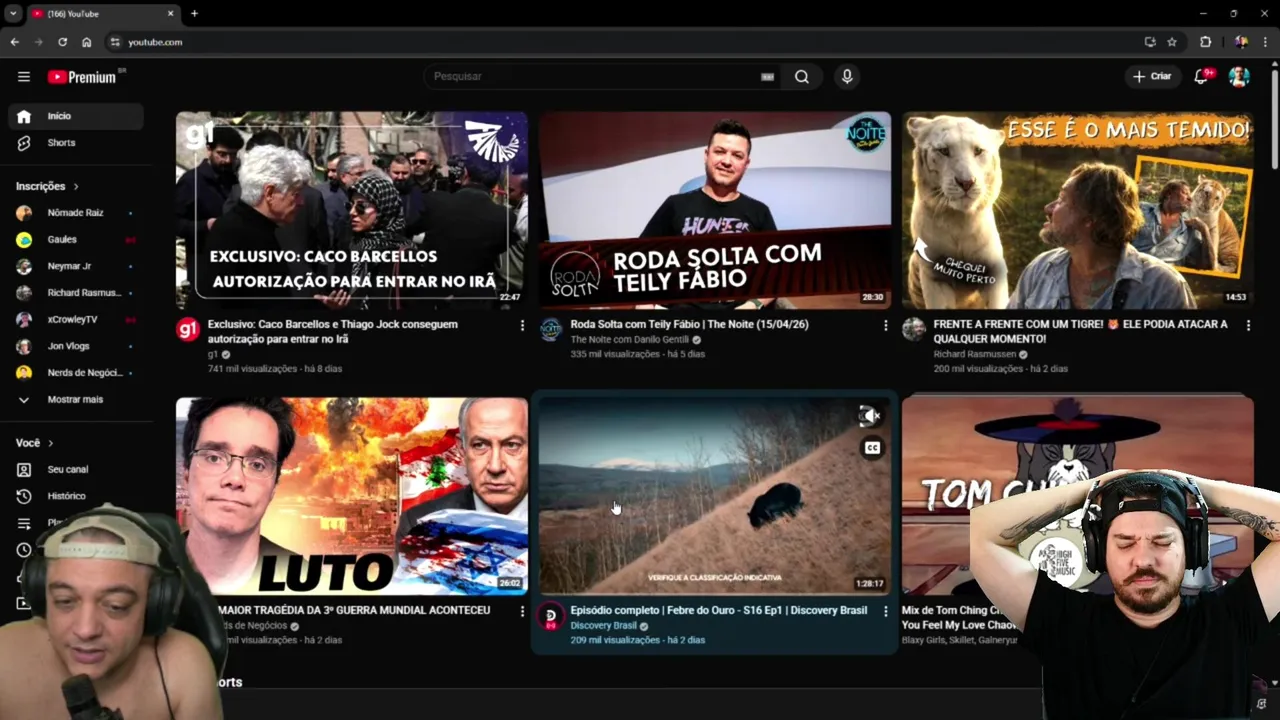Click the g1 channel avatar
The width and height of the screenshot is (1280, 720).
(x=188, y=330)
